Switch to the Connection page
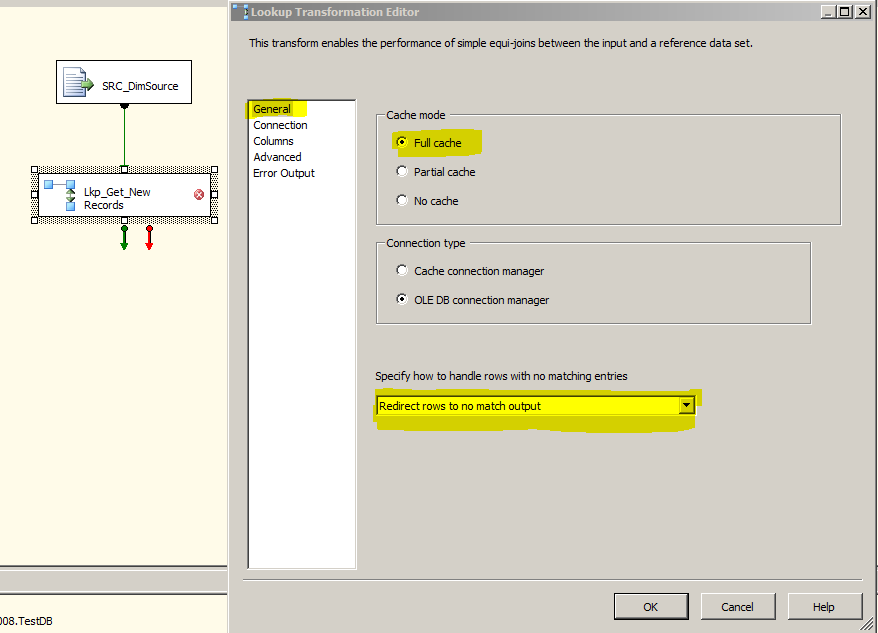878x633 pixels. tap(280, 125)
